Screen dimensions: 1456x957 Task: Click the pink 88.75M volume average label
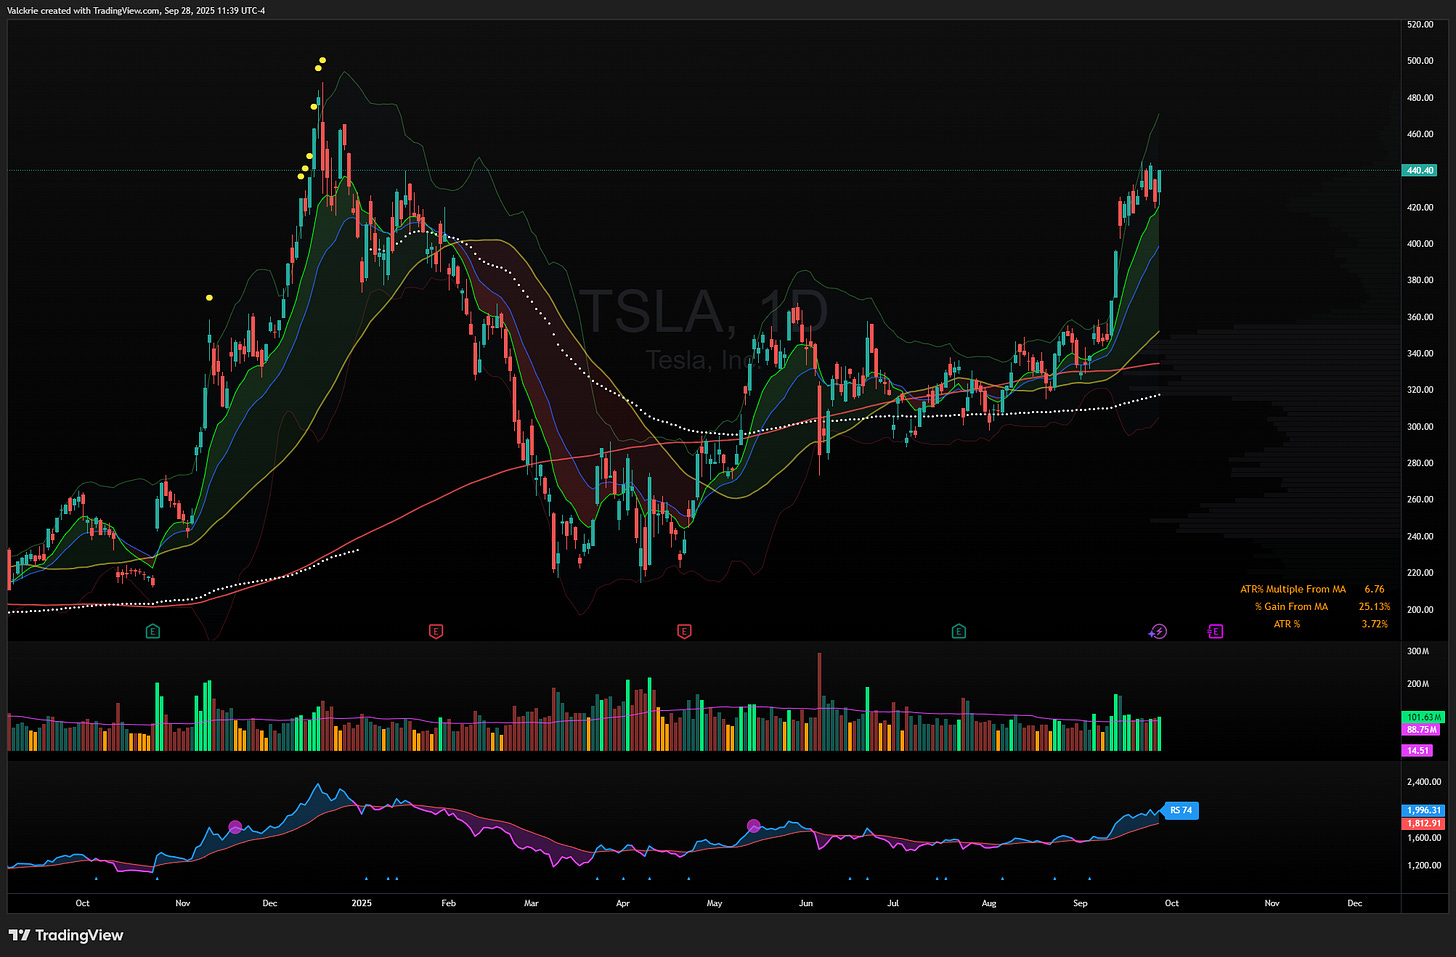tap(1421, 730)
